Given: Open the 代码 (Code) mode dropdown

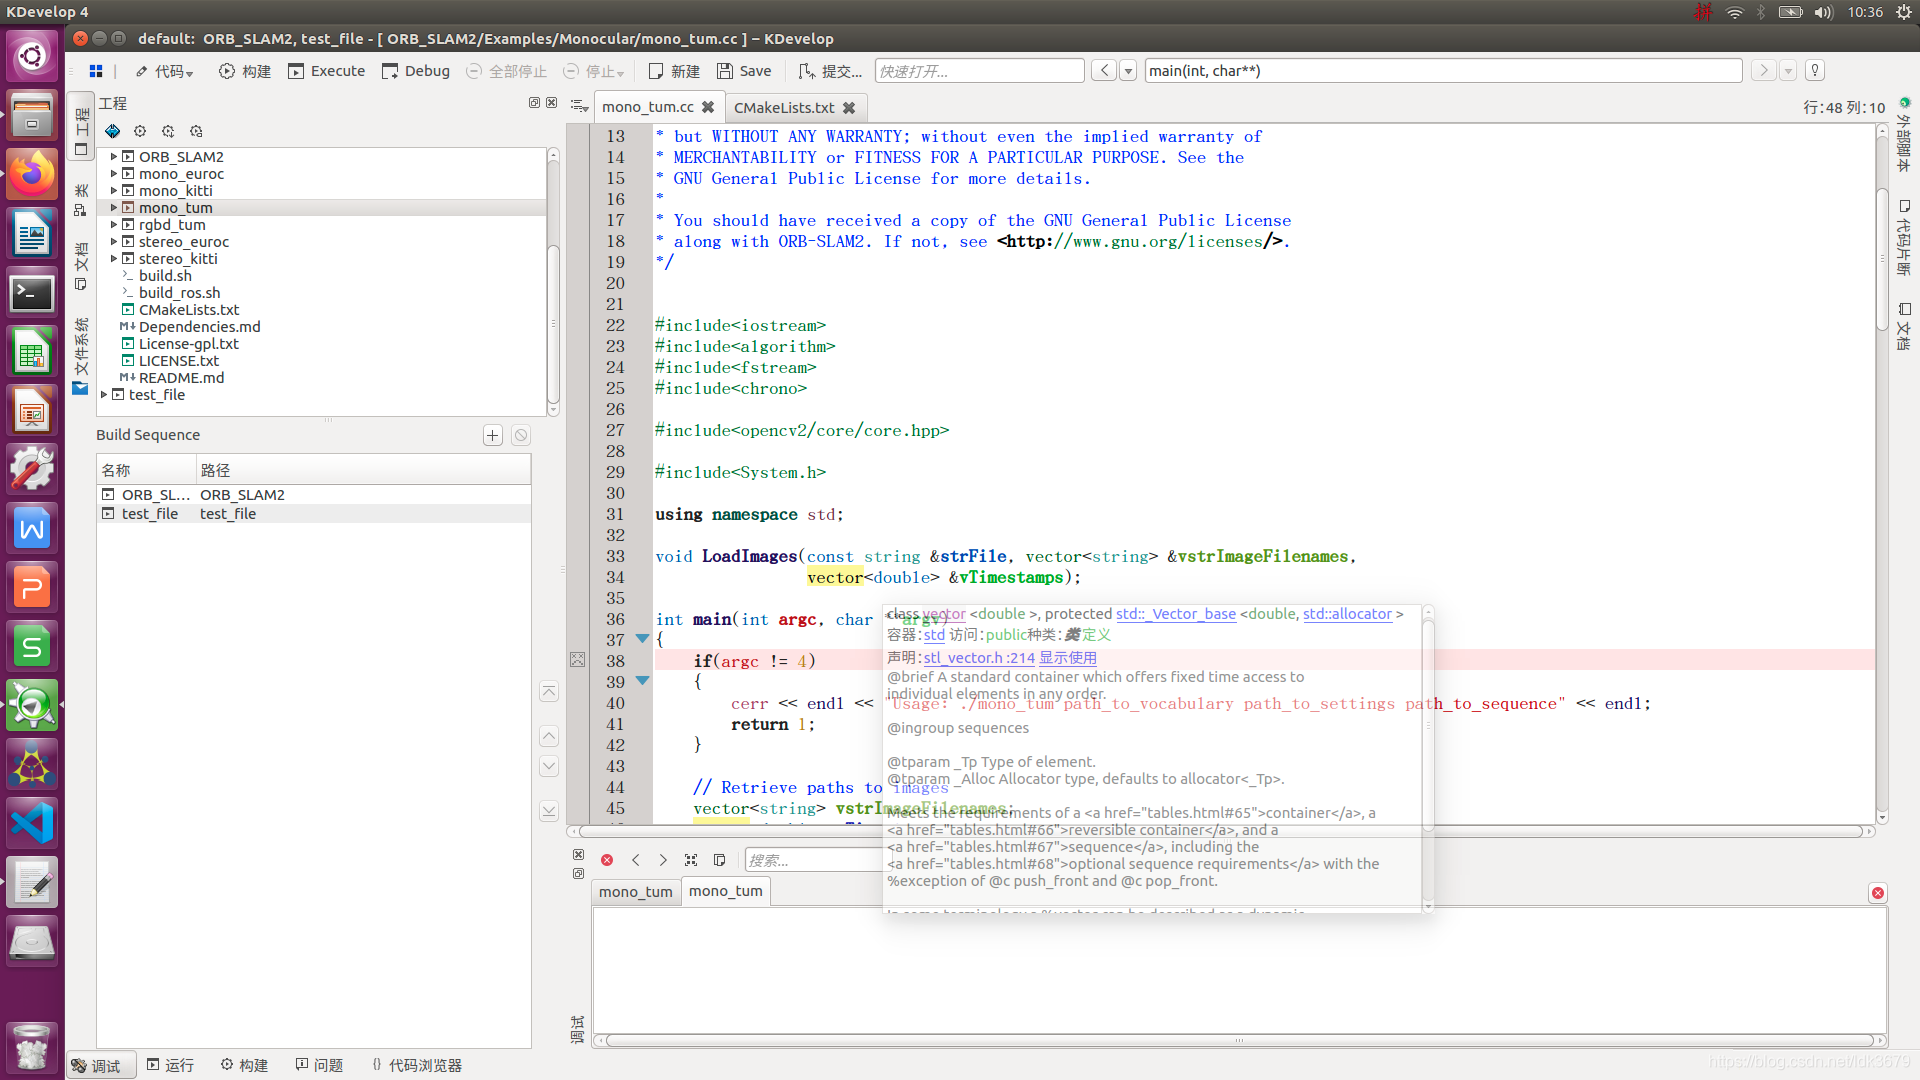Looking at the screenshot, I should pyautogui.click(x=164, y=71).
